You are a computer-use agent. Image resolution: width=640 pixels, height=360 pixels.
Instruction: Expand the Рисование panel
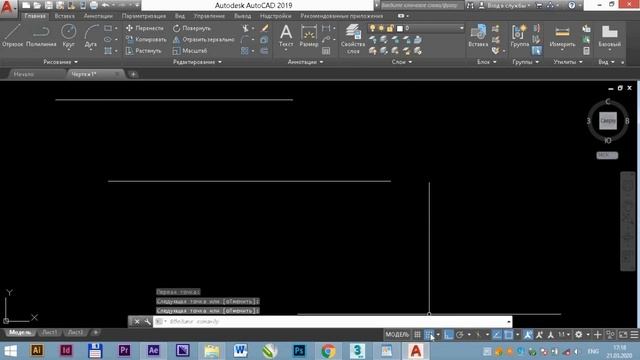coord(60,62)
